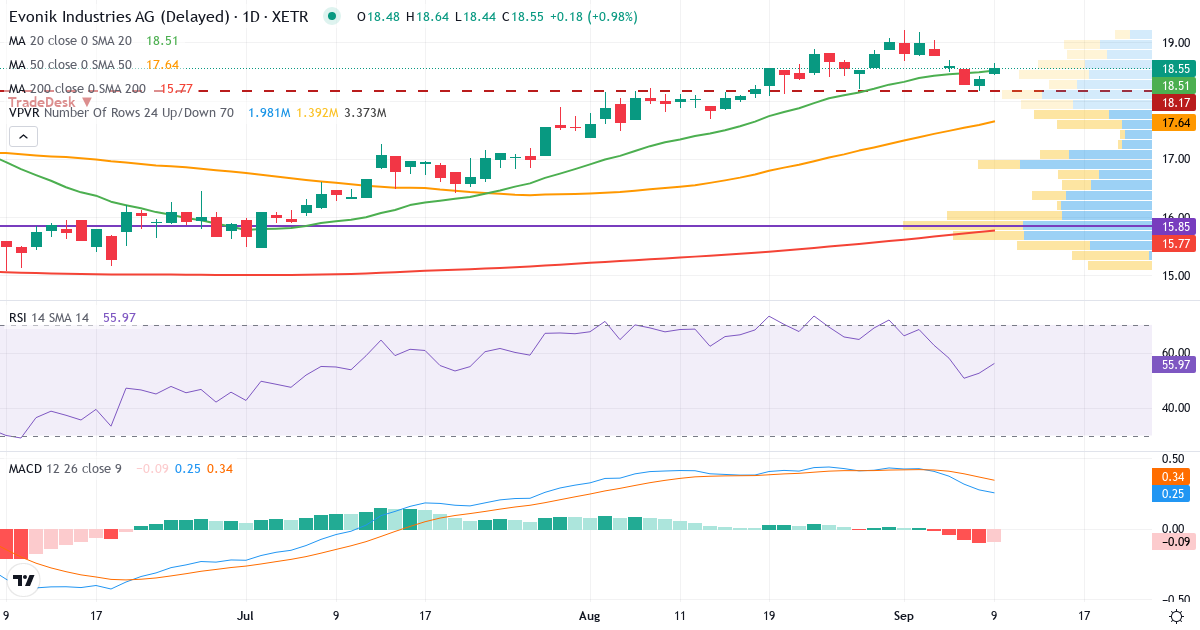
Task: Select the Evonik Industries AG symbol title
Action: tap(158, 17)
